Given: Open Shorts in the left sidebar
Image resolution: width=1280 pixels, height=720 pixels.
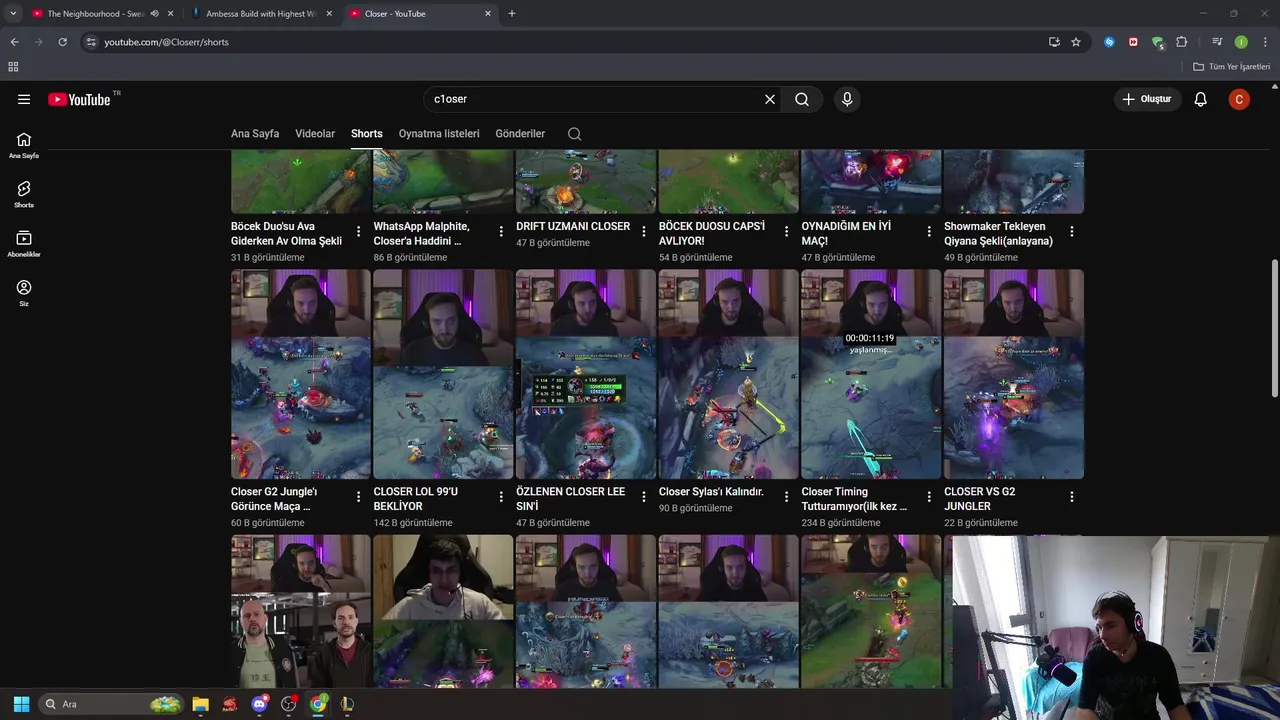Looking at the screenshot, I should (x=24, y=194).
